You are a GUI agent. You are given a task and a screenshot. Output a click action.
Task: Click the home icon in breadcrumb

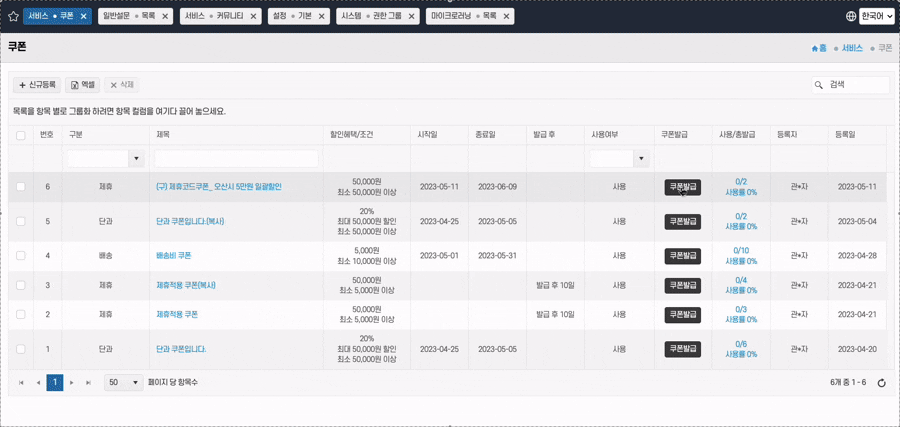(x=819, y=48)
